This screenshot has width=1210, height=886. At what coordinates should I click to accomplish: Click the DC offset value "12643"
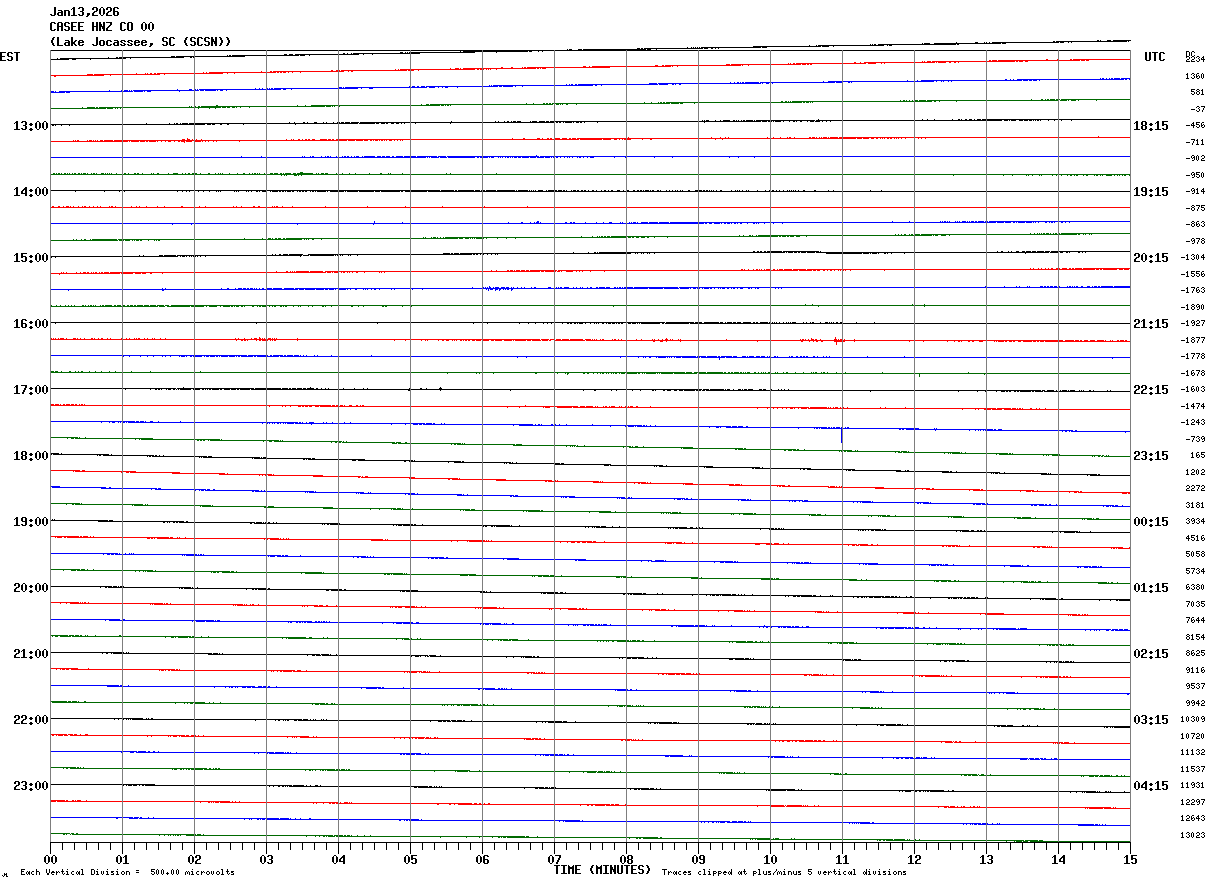[x=1193, y=819]
